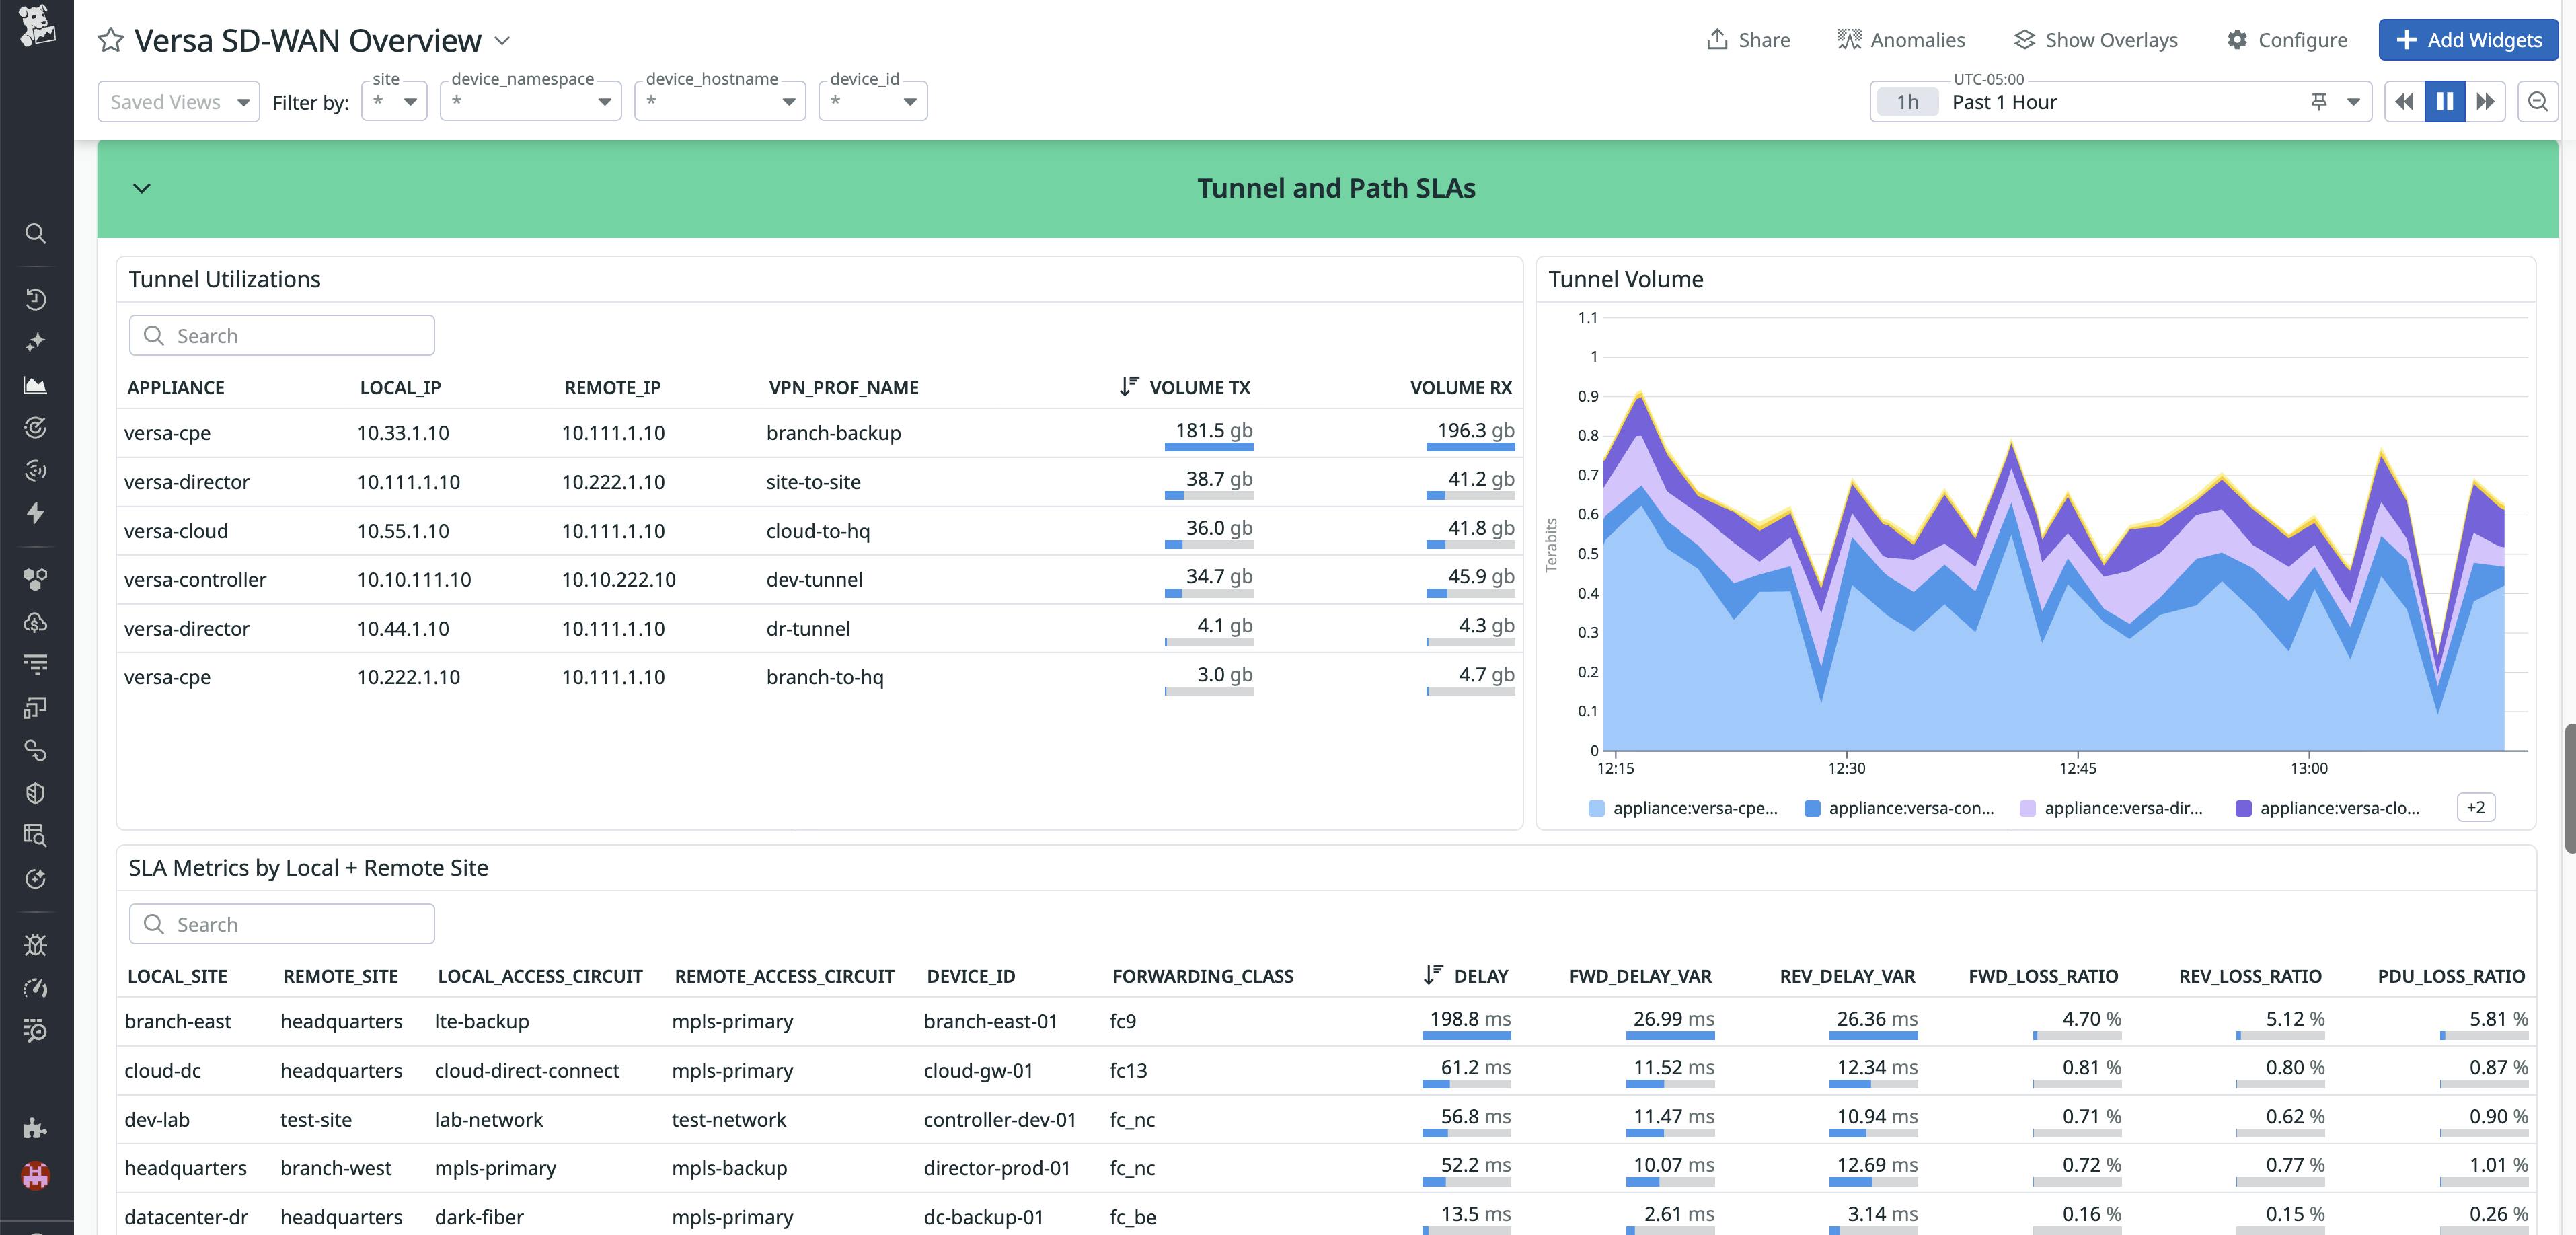The width and height of the screenshot is (2576, 1235).
Task: Click the search field in Tunnel Utilizations
Action: (x=281, y=335)
